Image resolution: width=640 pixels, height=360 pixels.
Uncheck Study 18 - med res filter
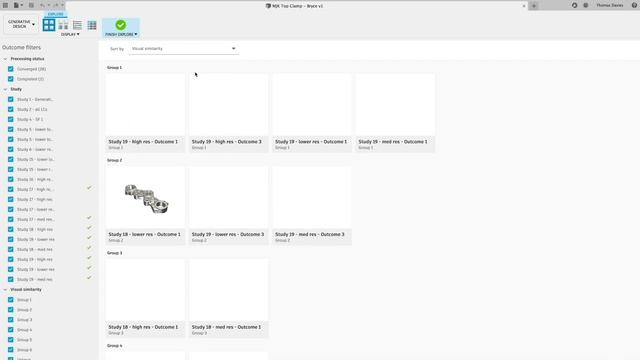(x=11, y=249)
